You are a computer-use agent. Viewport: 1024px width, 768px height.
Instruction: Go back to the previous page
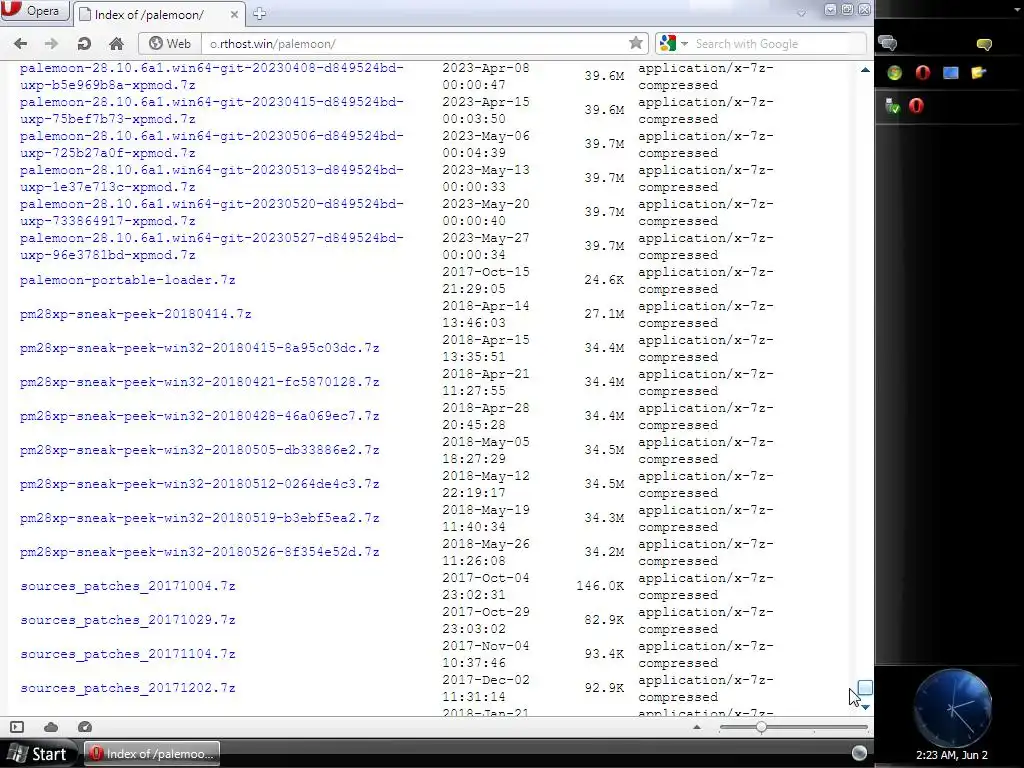[x=21, y=44]
